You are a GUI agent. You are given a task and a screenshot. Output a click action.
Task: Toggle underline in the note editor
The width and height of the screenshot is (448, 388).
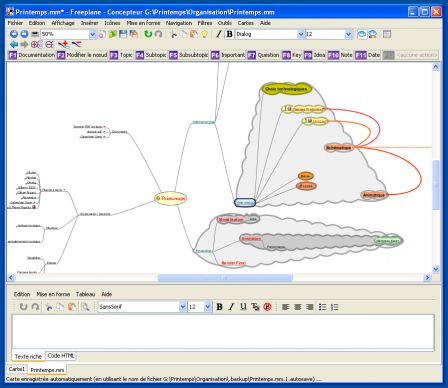(243, 307)
